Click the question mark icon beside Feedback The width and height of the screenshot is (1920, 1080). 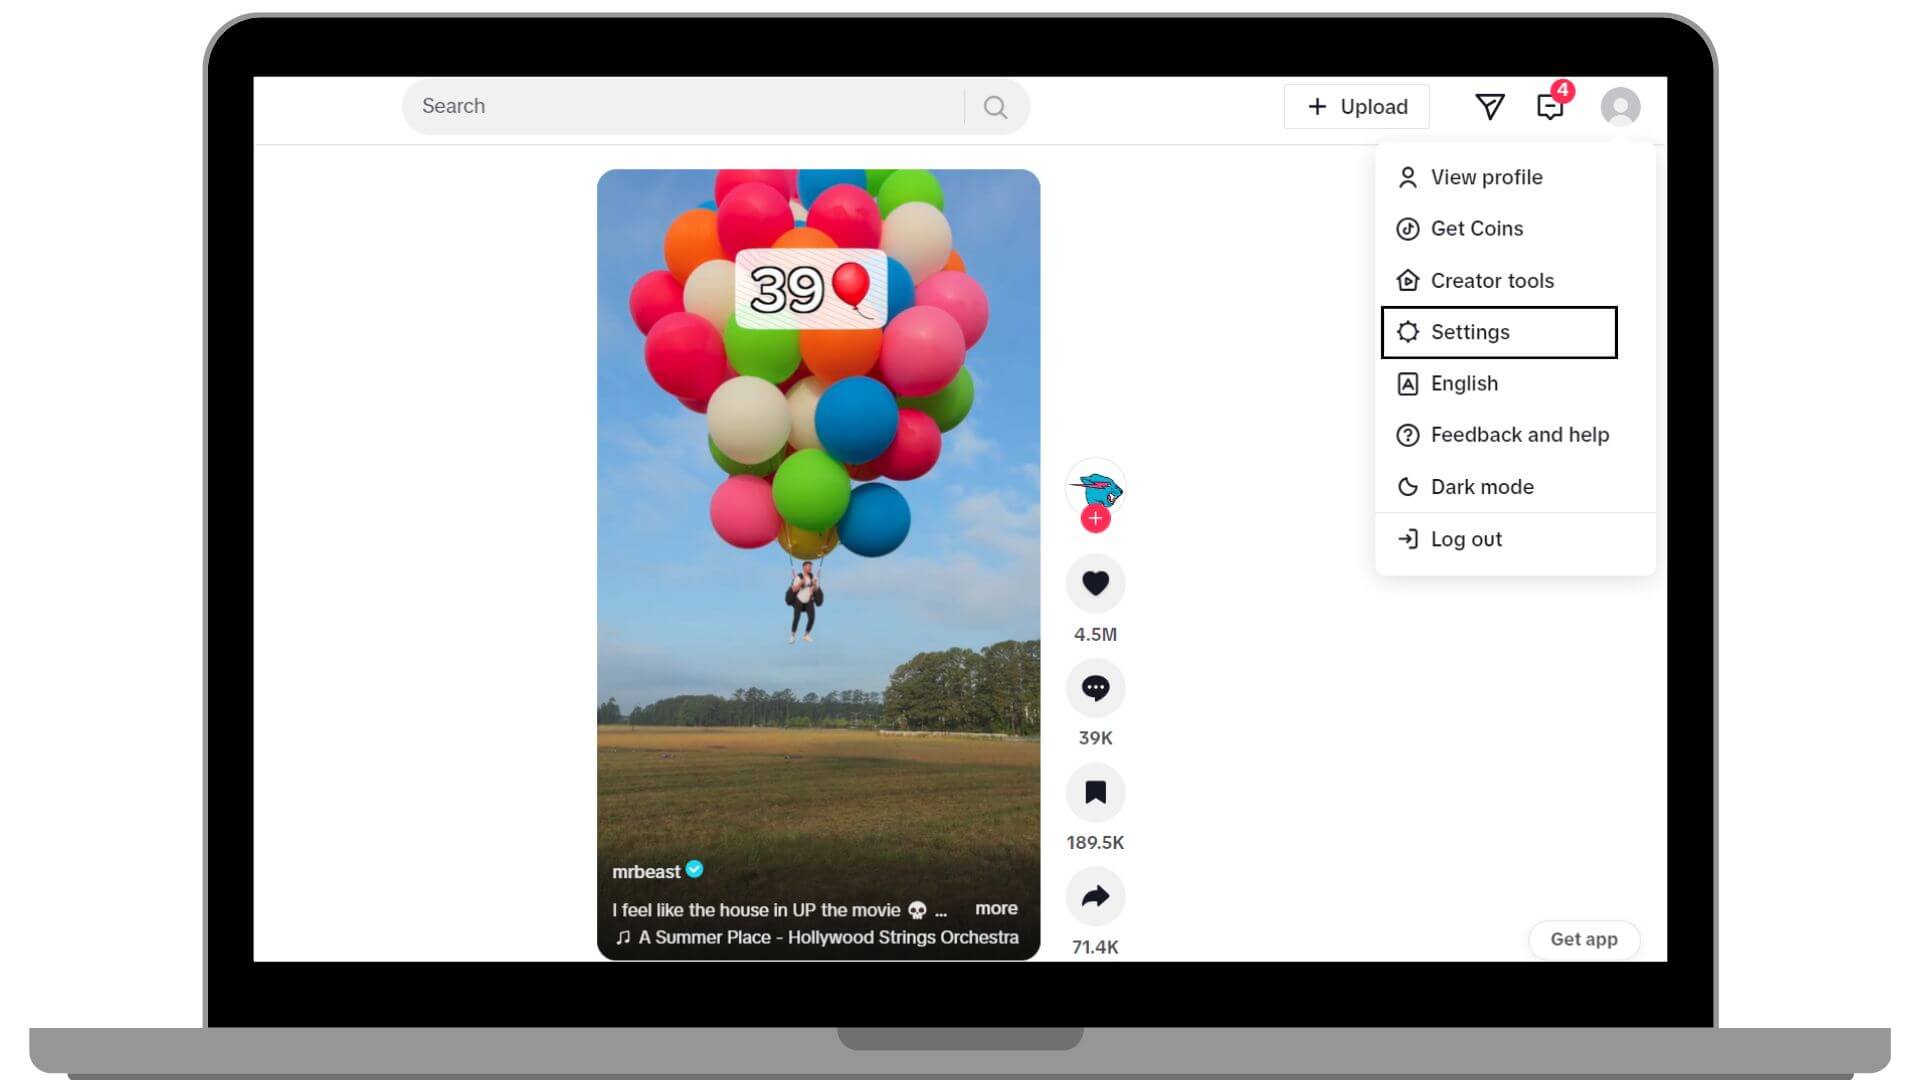point(1408,435)
